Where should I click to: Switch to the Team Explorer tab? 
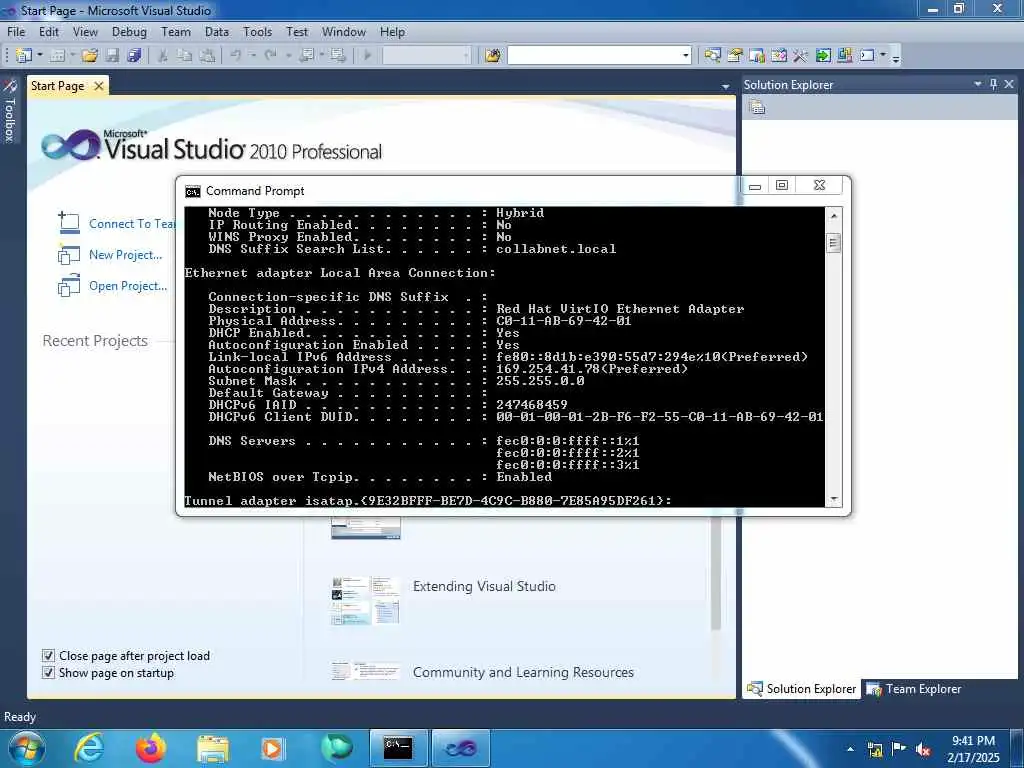[914, 689]
